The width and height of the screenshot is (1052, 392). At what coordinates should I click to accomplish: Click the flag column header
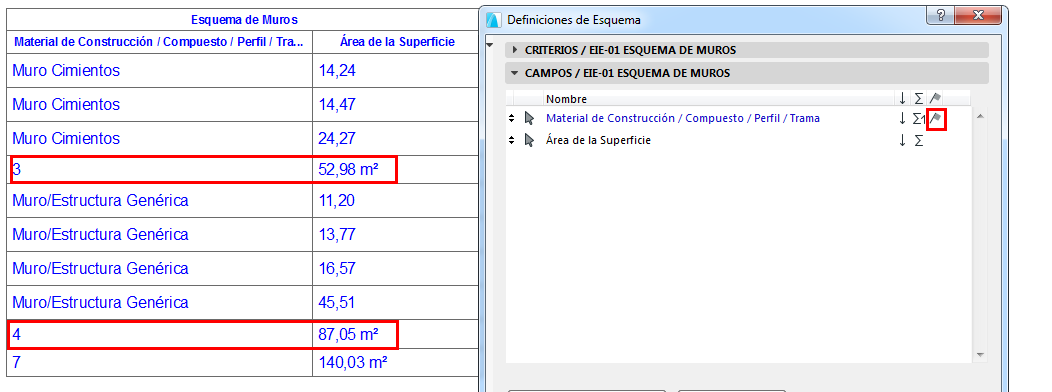[935, 99]
